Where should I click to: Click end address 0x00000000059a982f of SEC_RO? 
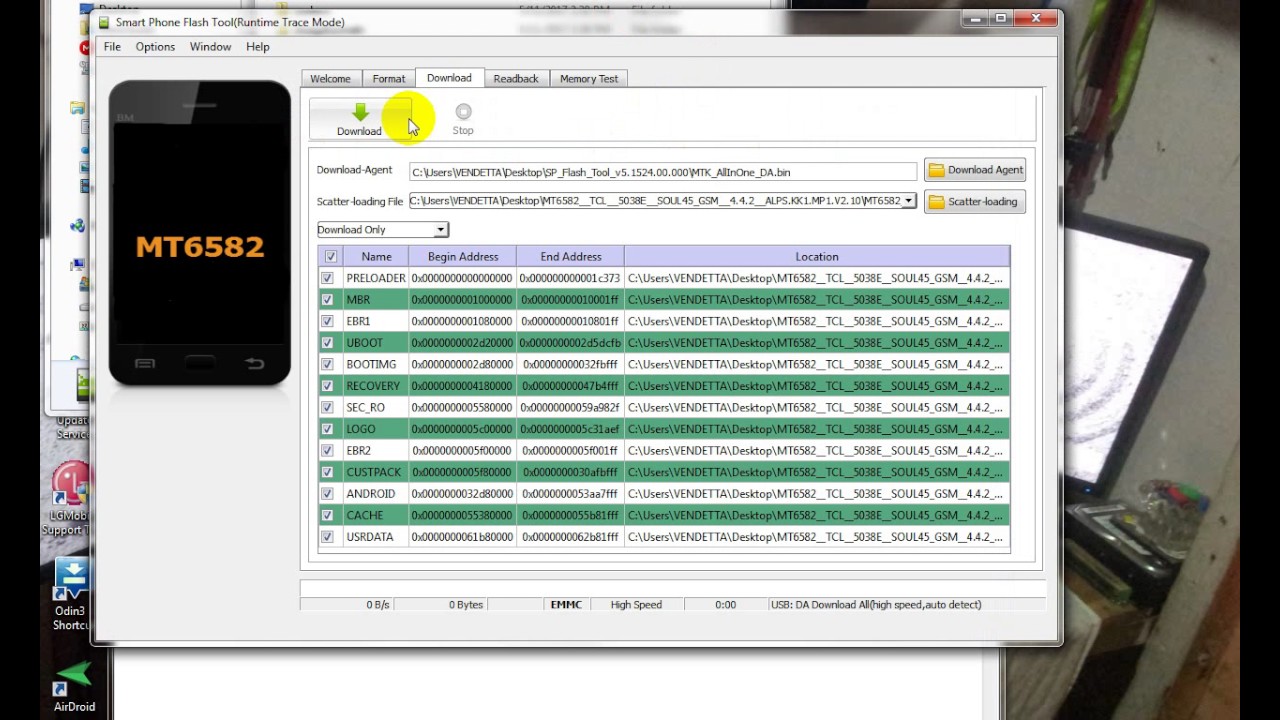570,408
